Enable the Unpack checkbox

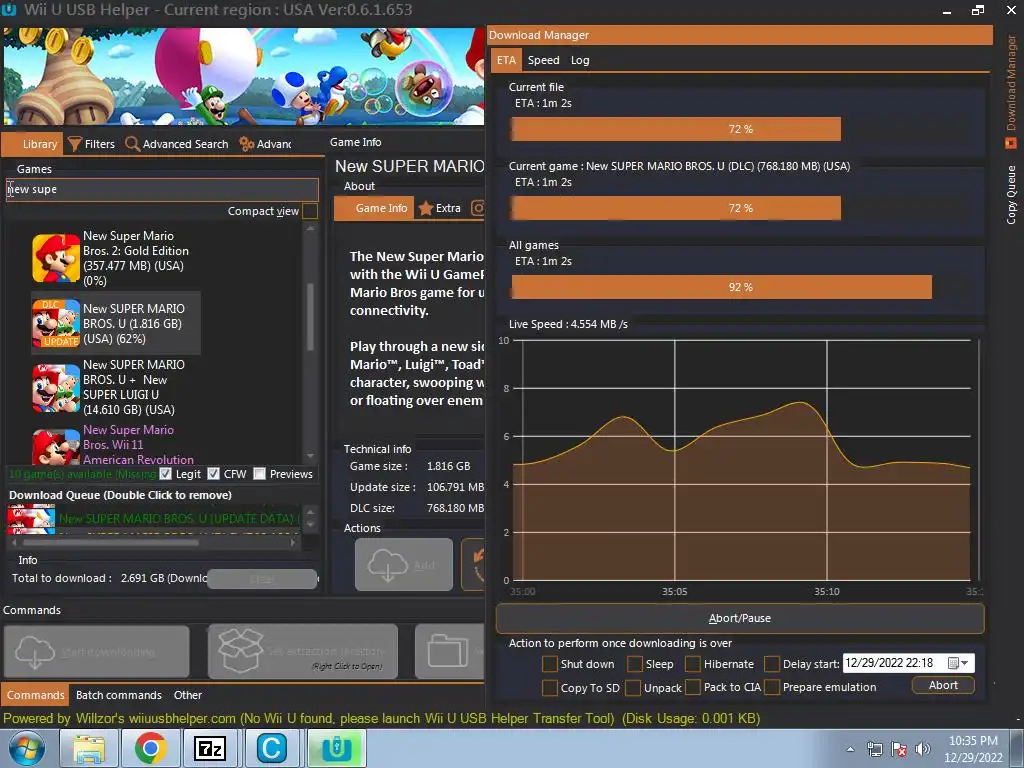pos(633,688)
